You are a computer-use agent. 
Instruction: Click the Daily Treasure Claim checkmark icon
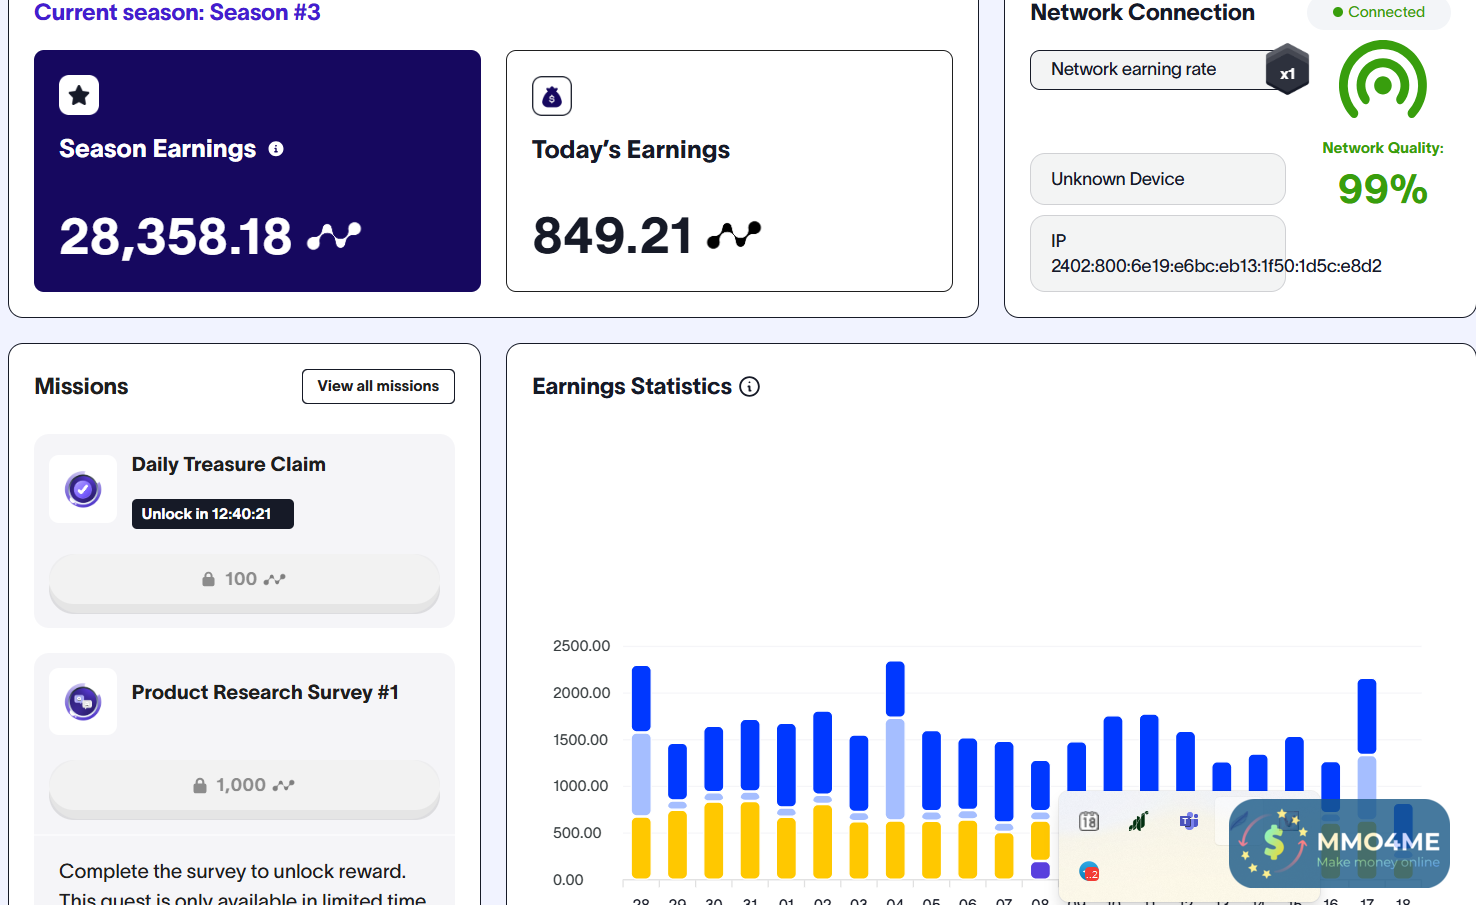(x=83, y=490)
